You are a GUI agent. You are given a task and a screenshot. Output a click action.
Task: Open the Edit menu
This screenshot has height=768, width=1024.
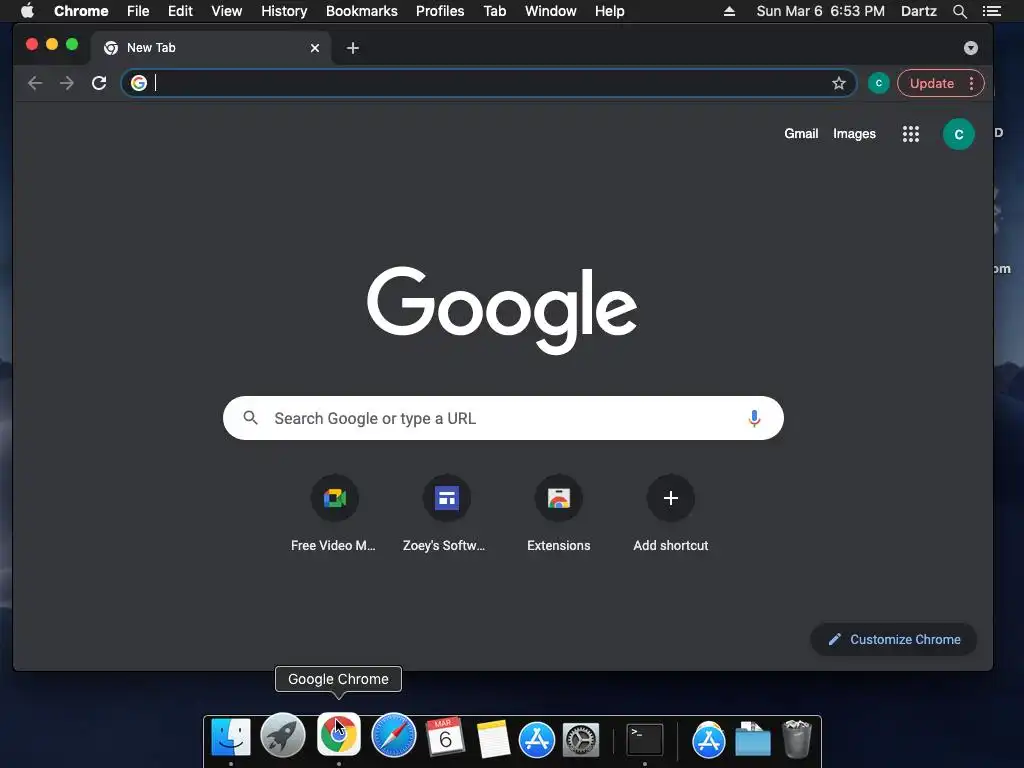pos(180,11)
